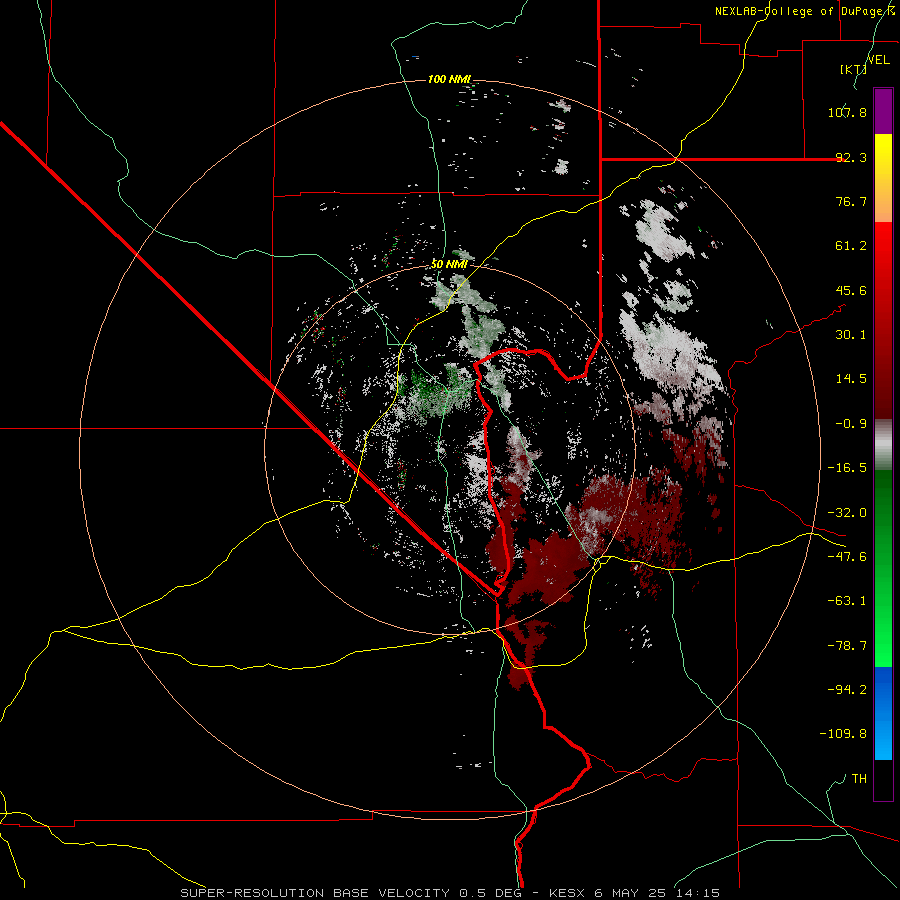Click the 50 NMI range ring label

tap(449, 264)
